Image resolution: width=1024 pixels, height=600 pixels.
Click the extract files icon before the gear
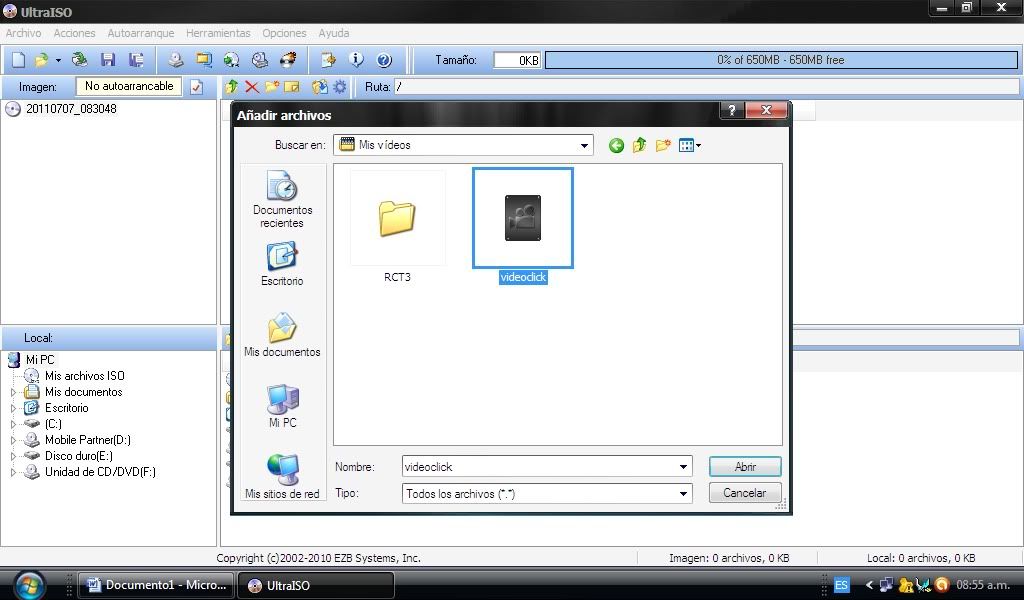click(319, 86)
